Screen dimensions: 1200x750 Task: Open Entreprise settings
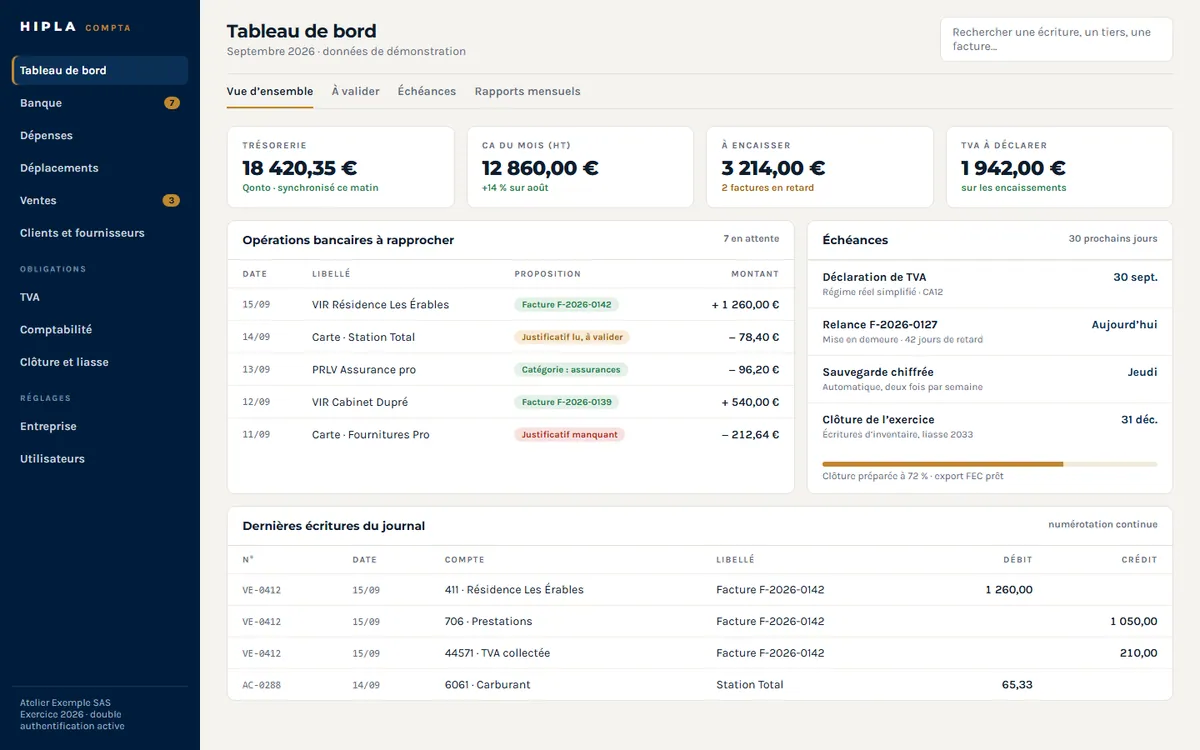pyautogui.click(x=100, y=426)
